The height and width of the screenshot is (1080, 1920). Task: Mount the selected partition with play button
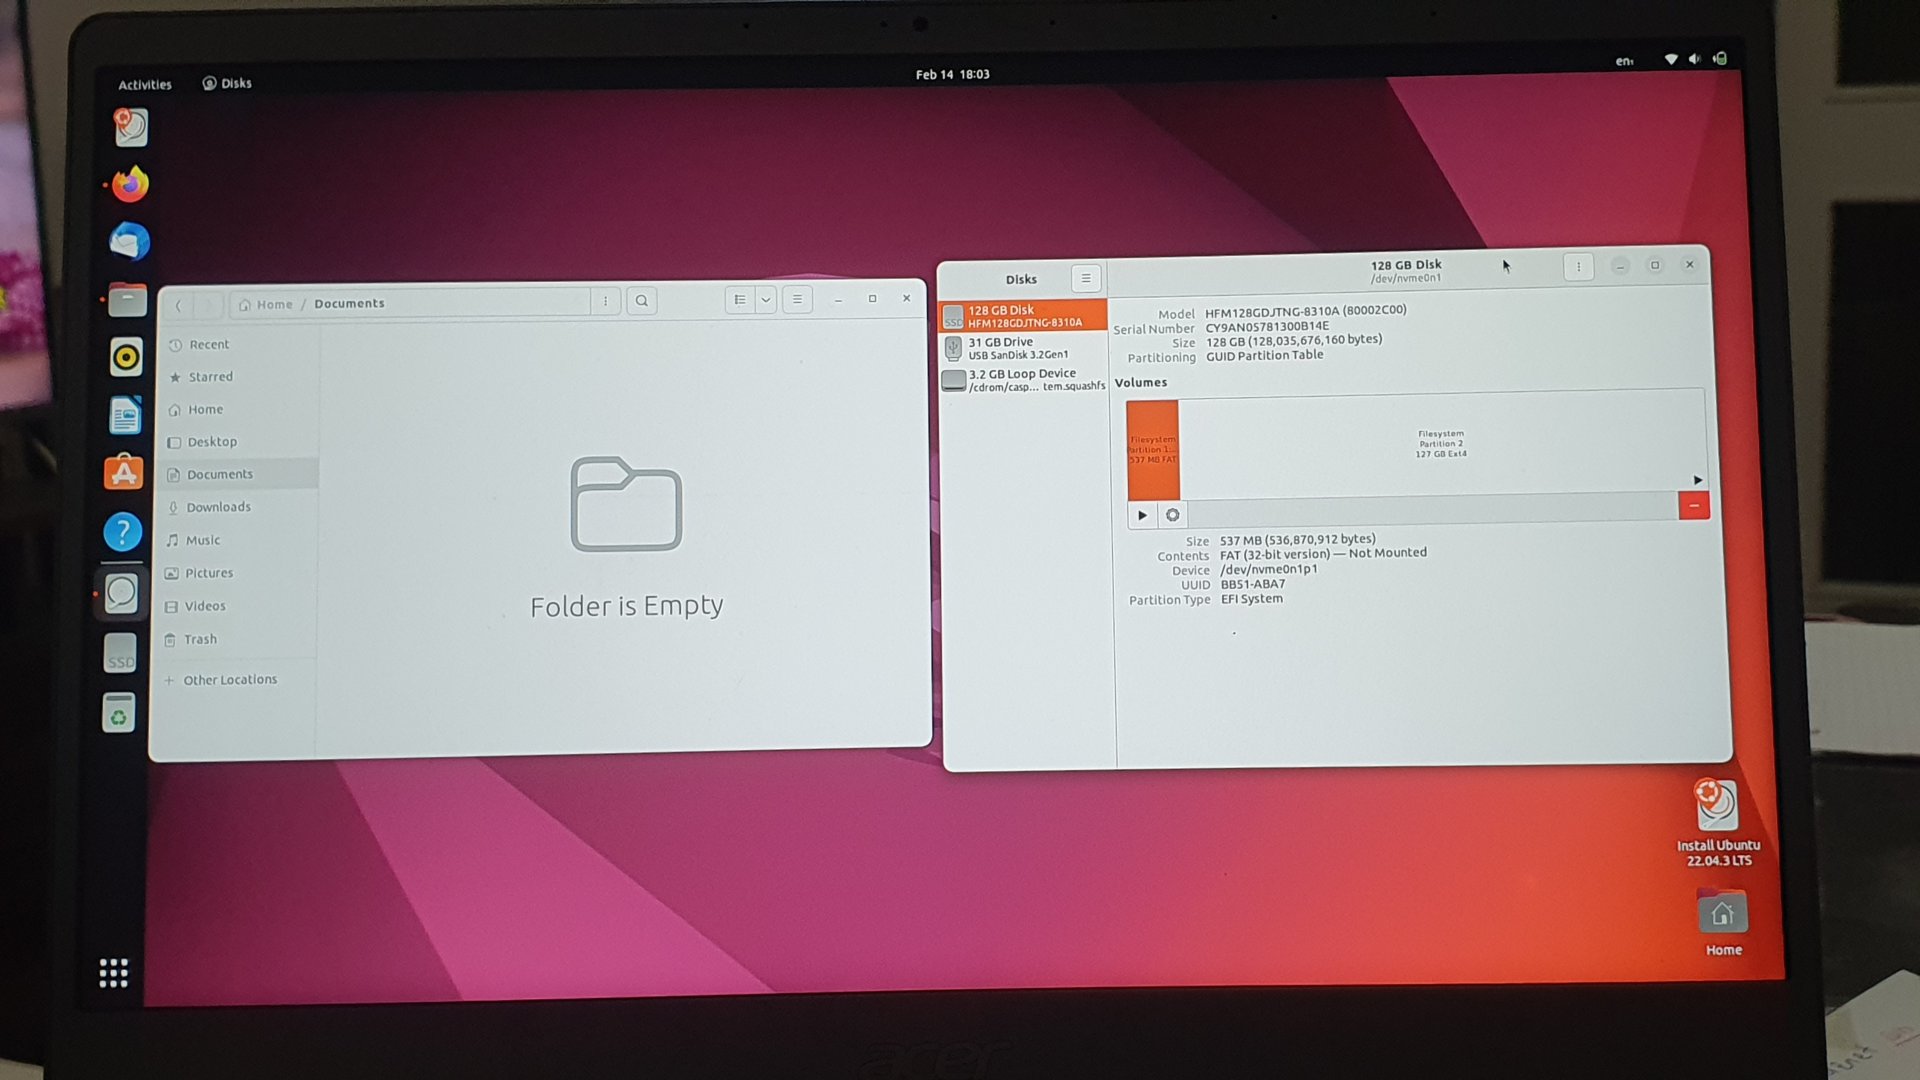coord(1142,515)
